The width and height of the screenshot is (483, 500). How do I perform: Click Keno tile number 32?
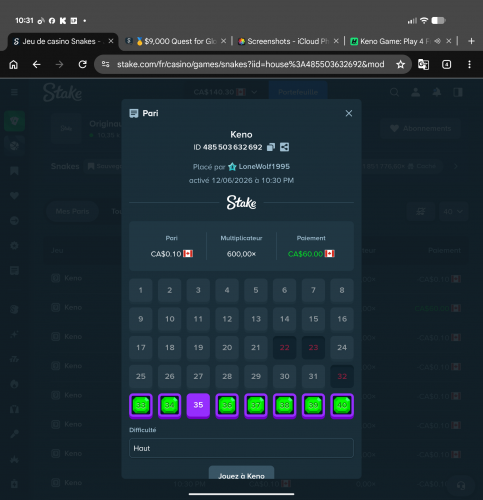coord(342,376)
